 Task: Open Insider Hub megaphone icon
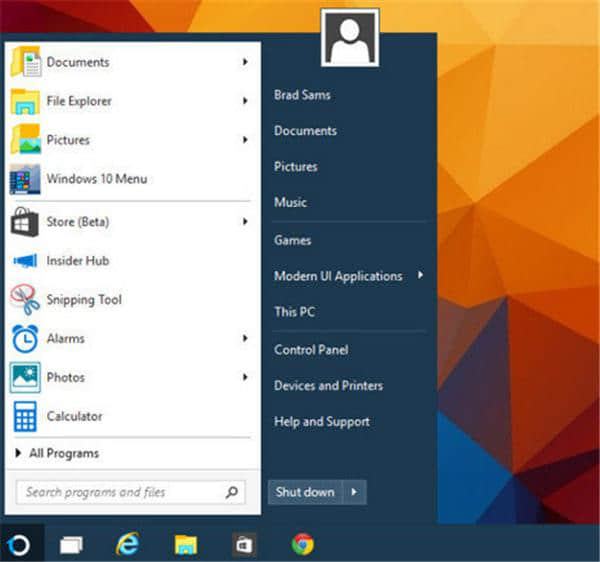click(x=25, y=261)
